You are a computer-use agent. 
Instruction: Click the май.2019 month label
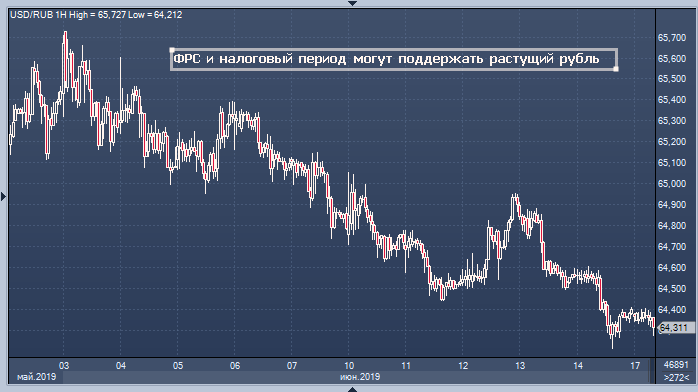(x=37, y=377)
